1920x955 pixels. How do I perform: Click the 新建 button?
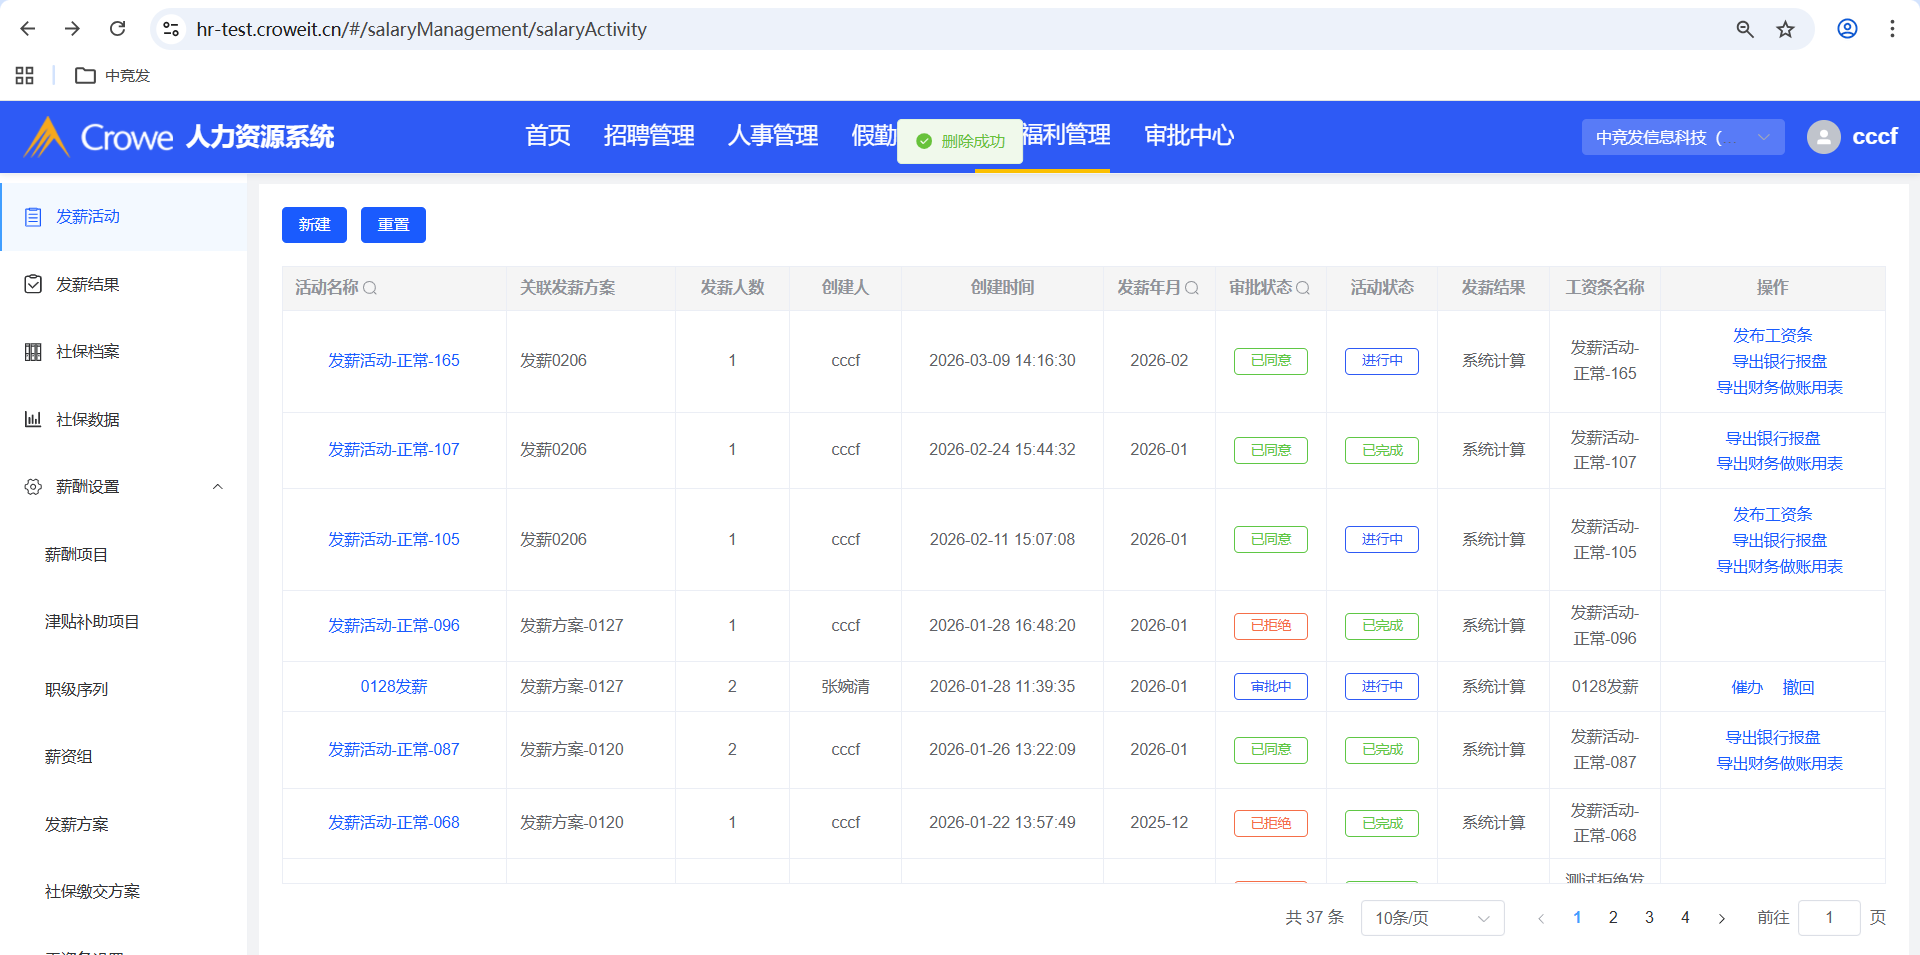pos(314,225)
